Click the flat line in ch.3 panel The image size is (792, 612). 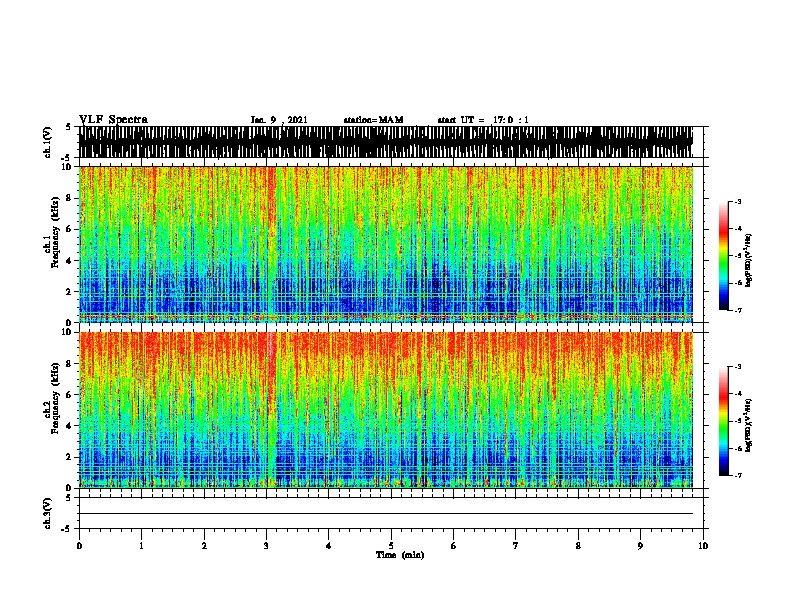[x=386, y=514]
